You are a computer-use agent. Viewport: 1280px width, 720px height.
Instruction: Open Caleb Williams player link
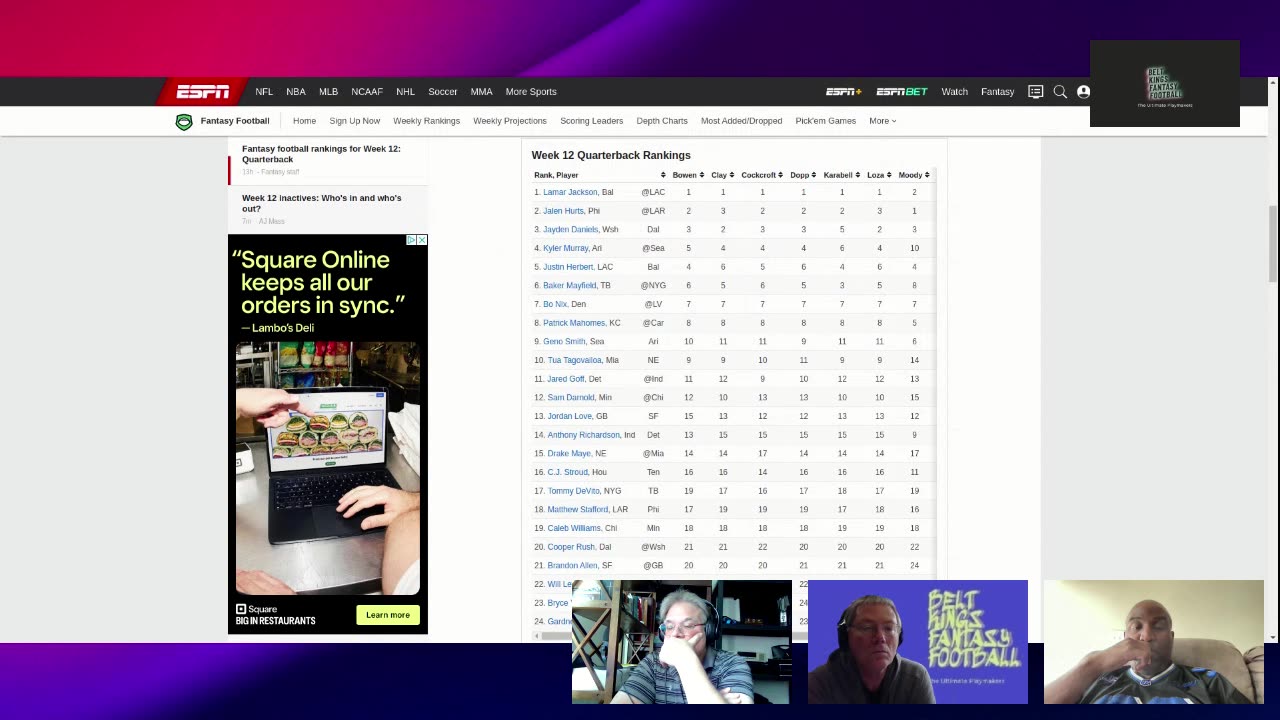[x=574, y=528]
